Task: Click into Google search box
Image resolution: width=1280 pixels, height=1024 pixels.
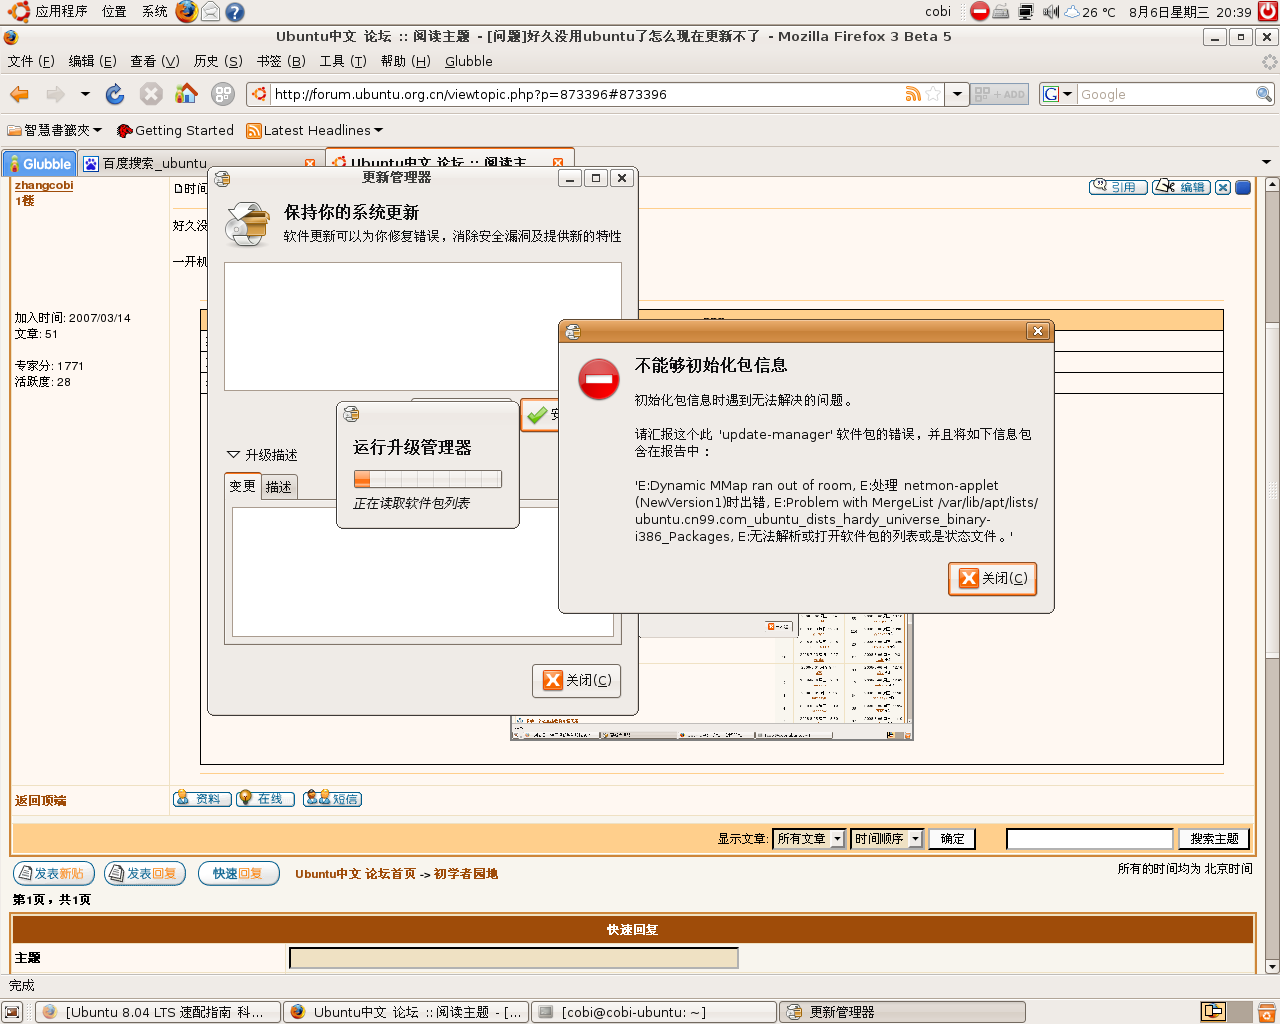Action: pos(1165,94)
